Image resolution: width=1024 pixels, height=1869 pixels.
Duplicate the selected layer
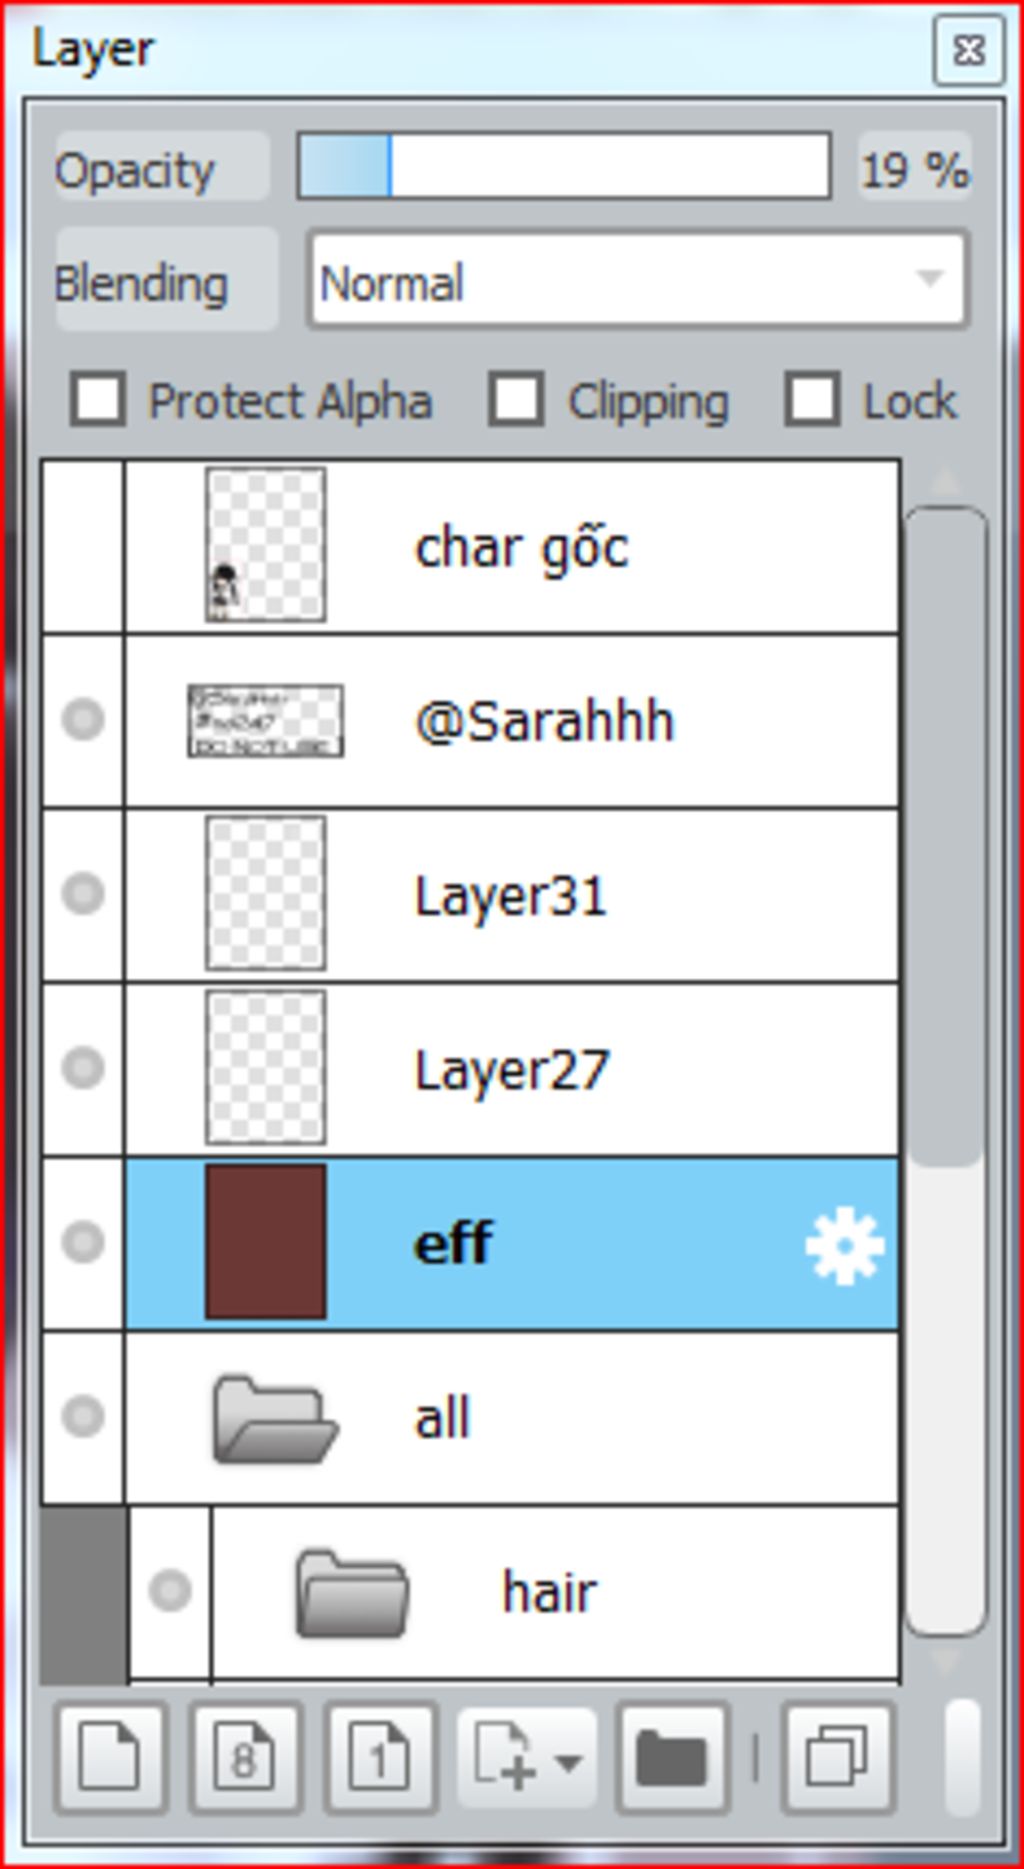[x=836, y=1758]
